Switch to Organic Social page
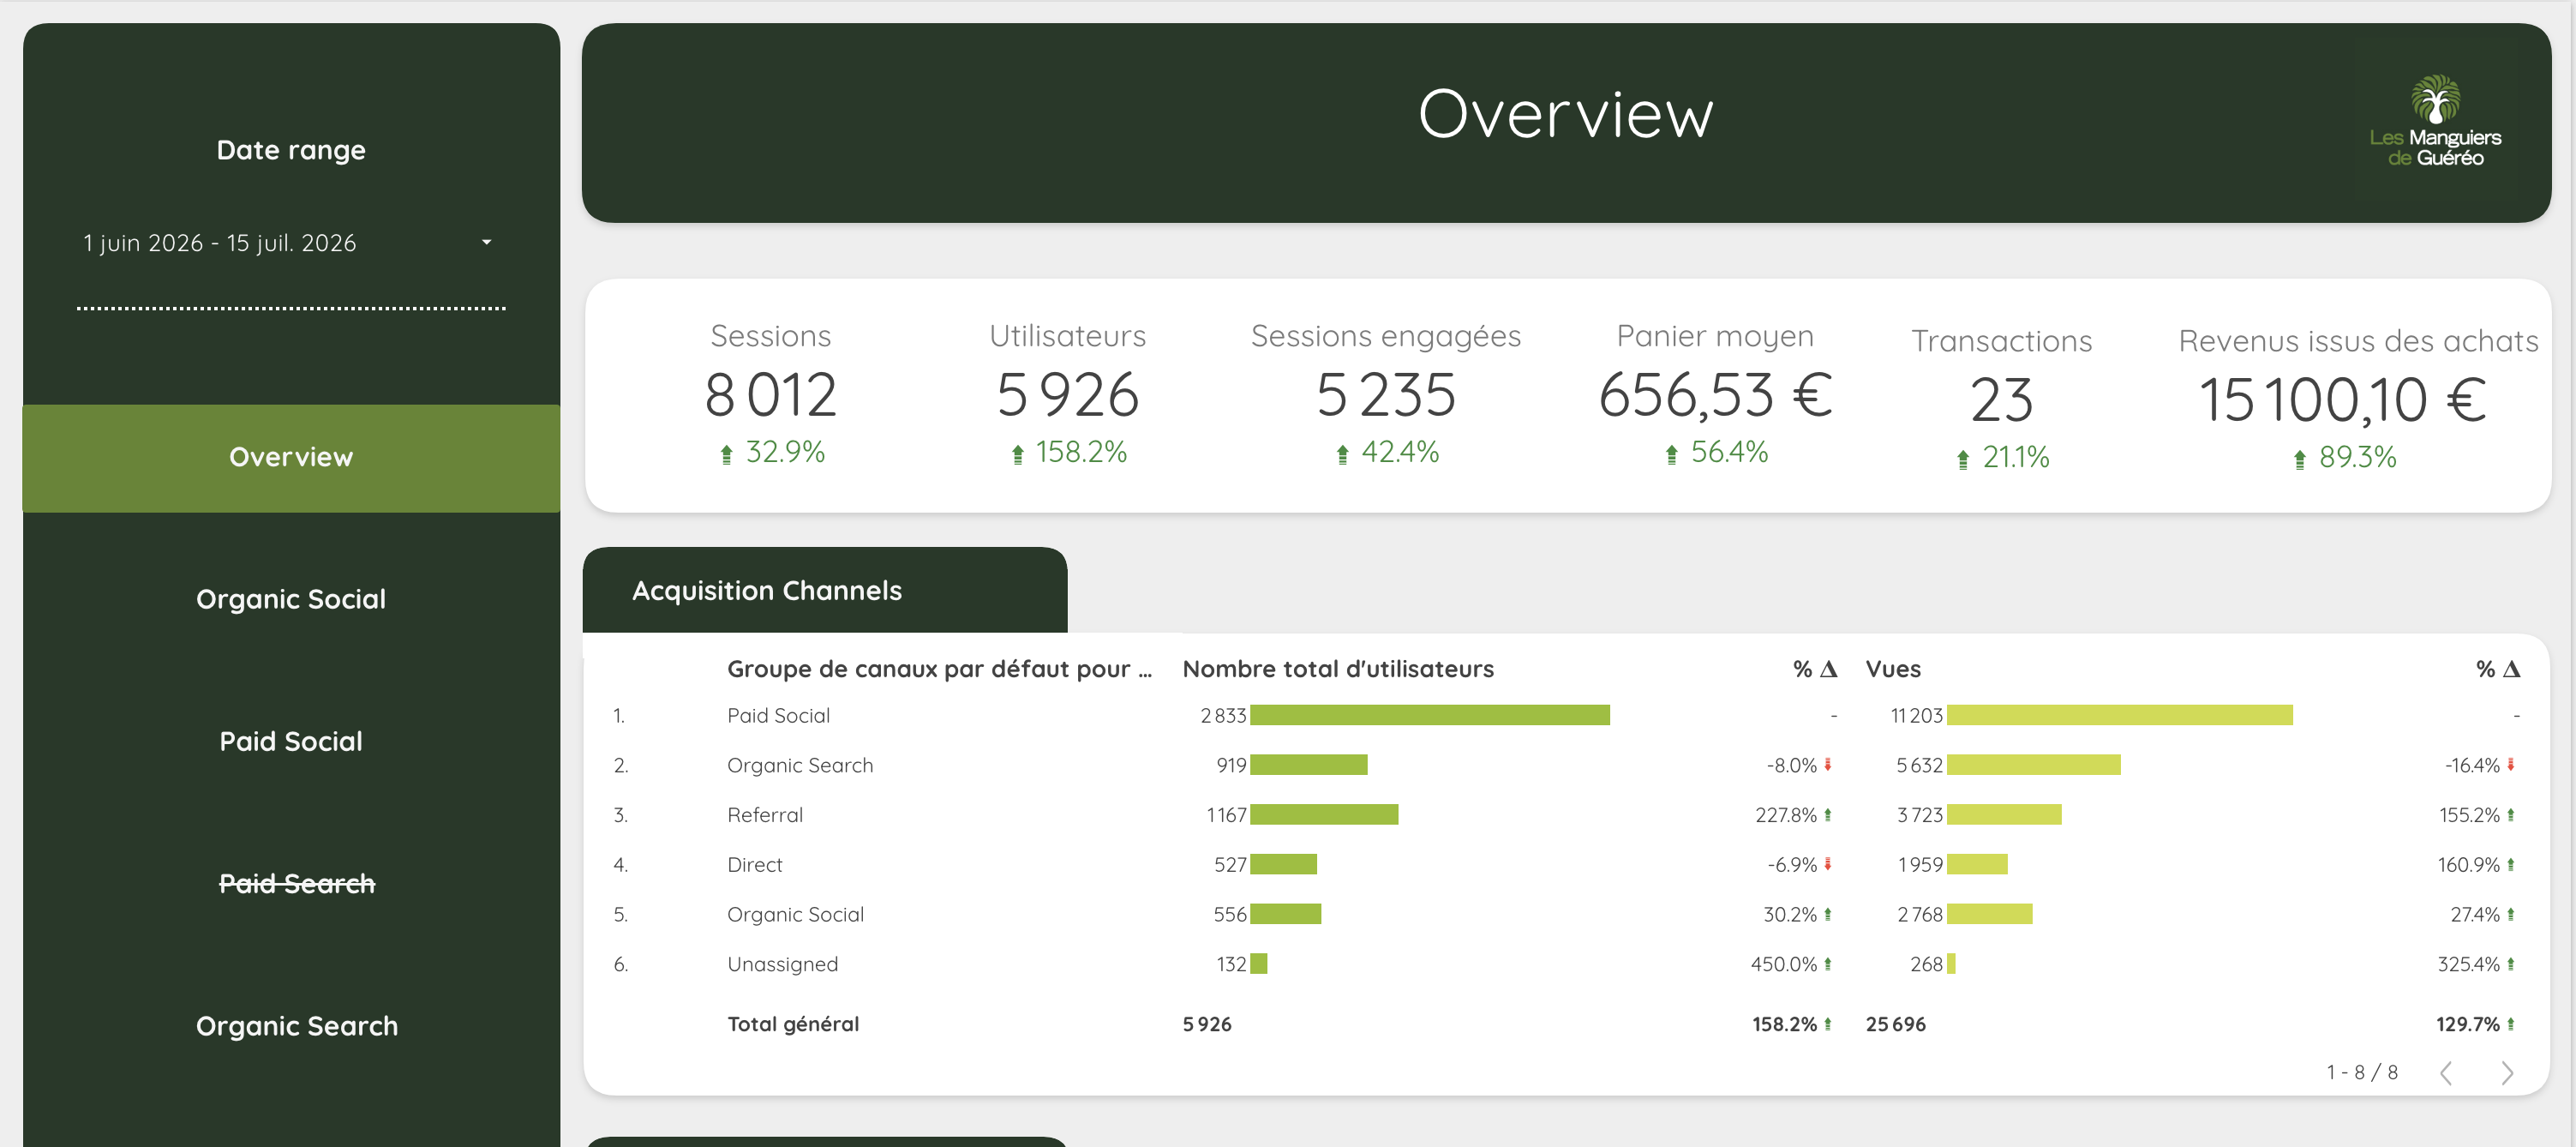 291,599
